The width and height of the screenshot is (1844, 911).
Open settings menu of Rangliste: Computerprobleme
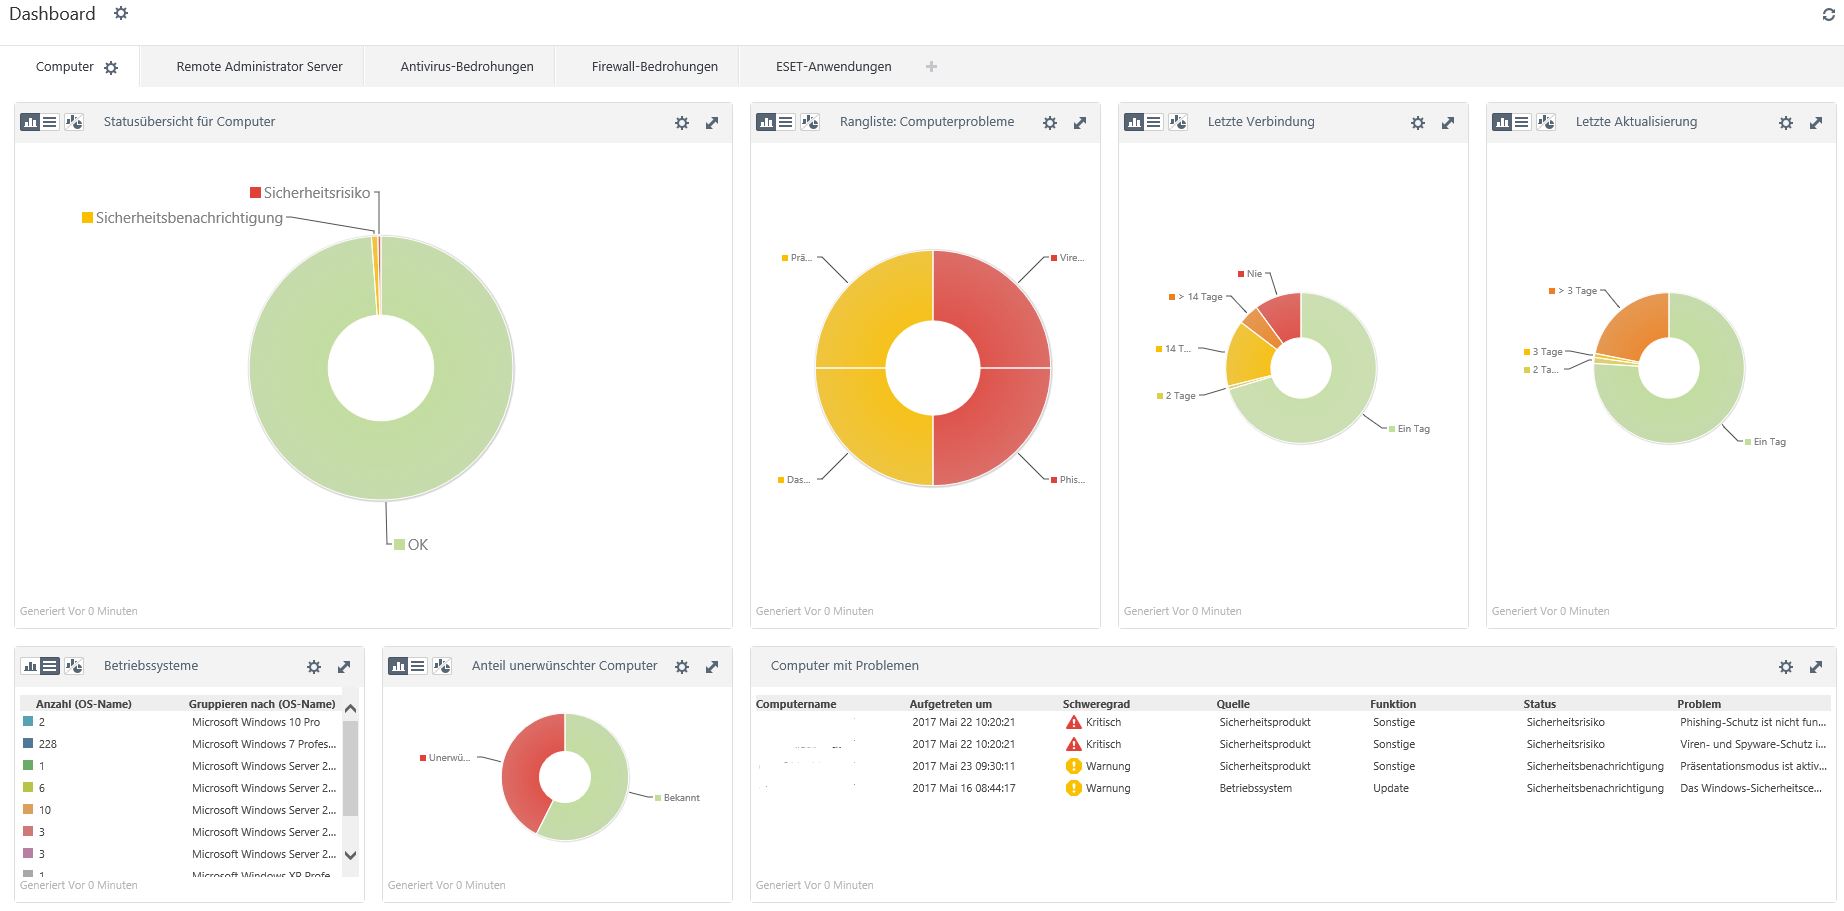(1049, 122)
